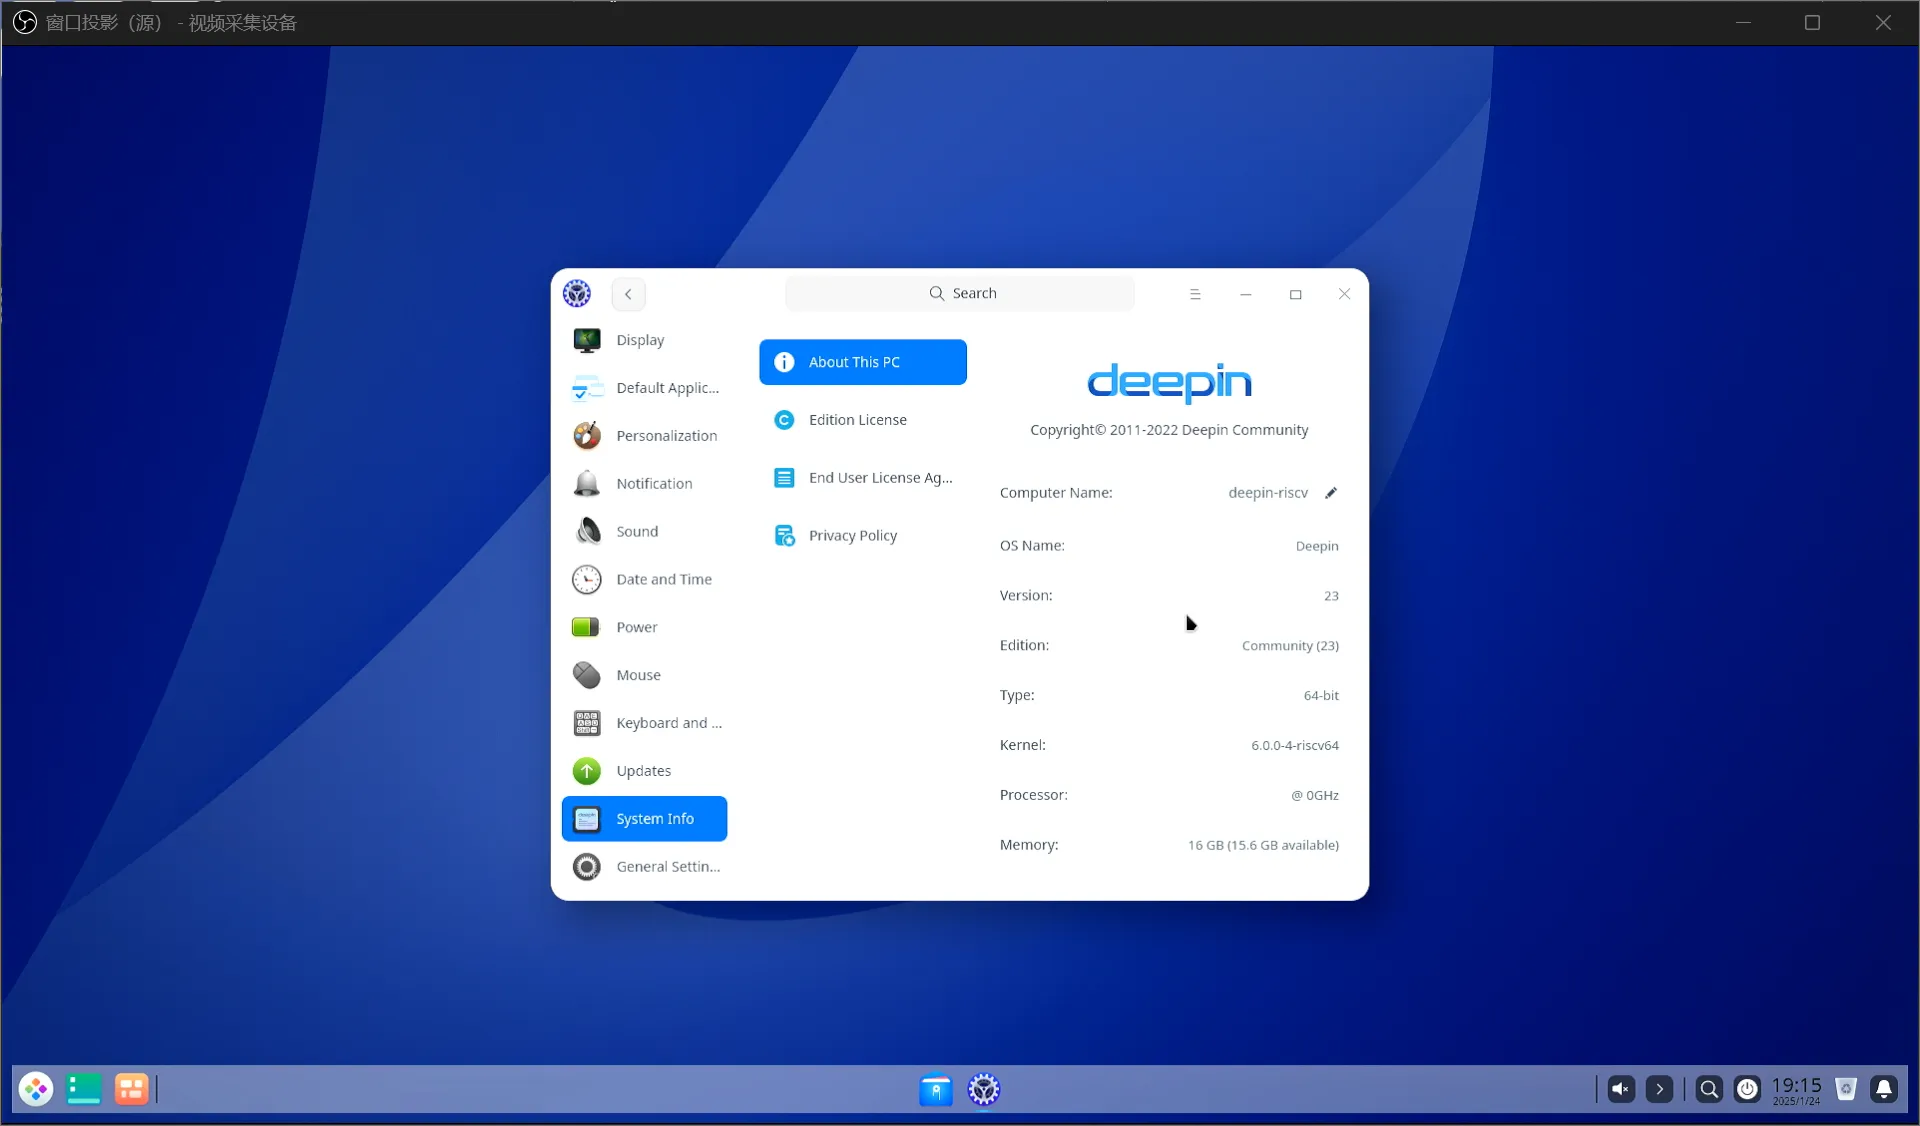Open Mouse settings

point(638,675)
